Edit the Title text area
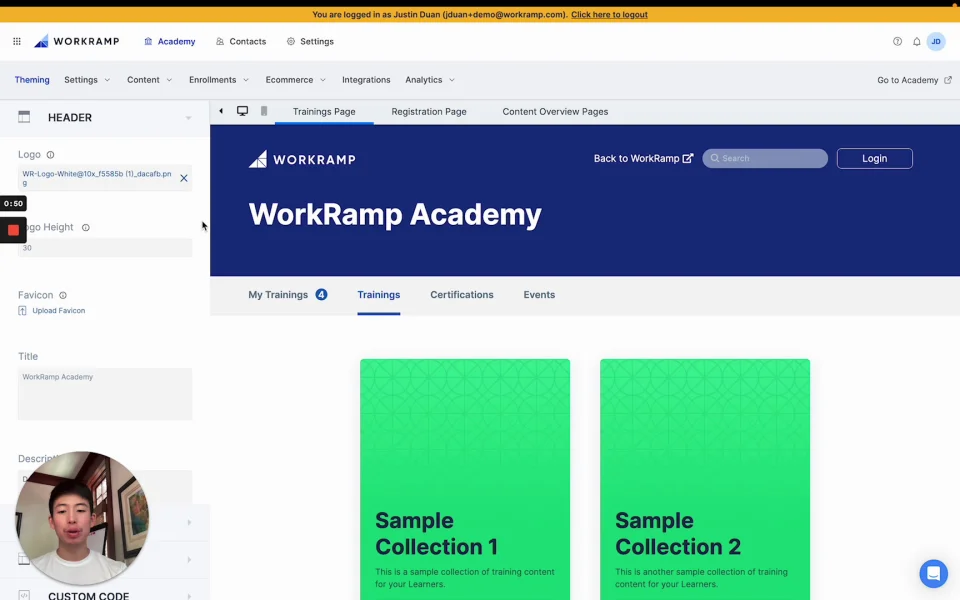 [x=105, y=394]
